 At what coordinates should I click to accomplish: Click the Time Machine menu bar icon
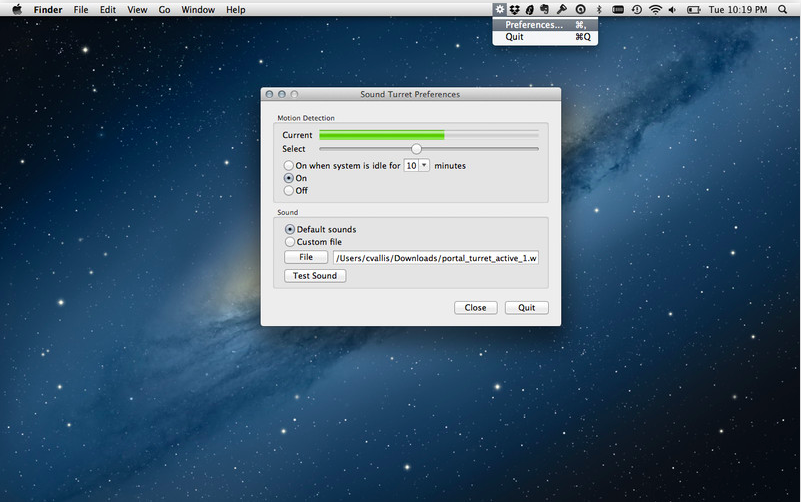click(x=637, y=9)
